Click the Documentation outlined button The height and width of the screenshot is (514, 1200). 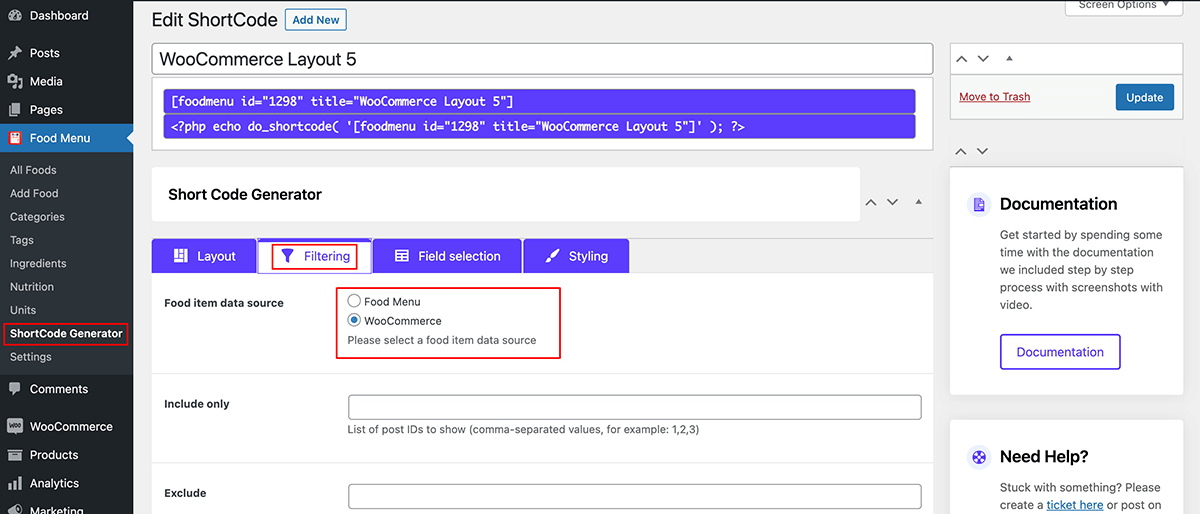point(1060,352)
